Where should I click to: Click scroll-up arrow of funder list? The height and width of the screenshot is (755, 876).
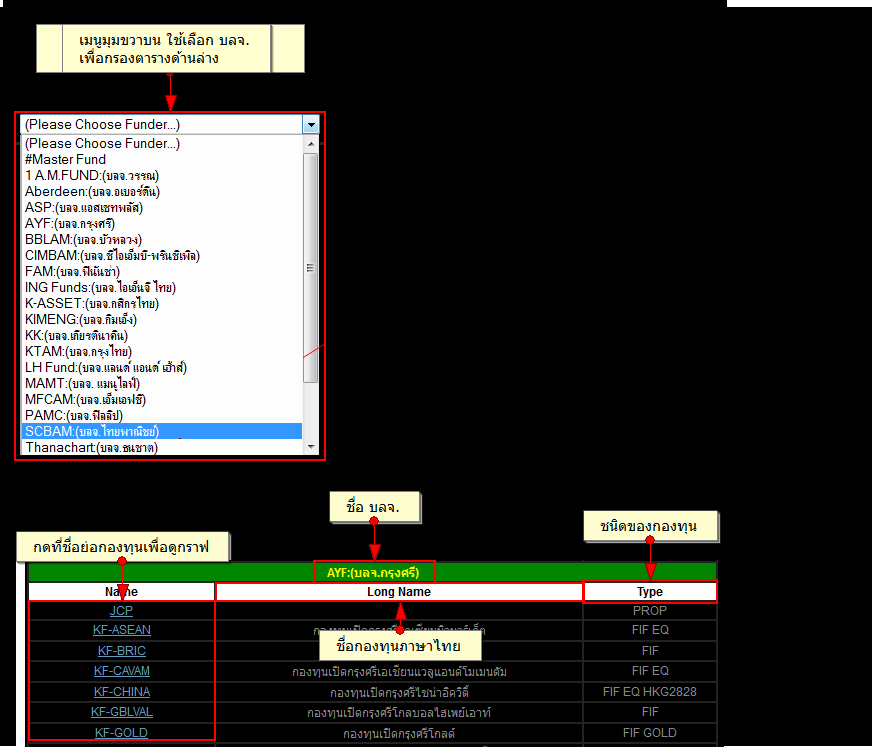[x=311, y=143]
